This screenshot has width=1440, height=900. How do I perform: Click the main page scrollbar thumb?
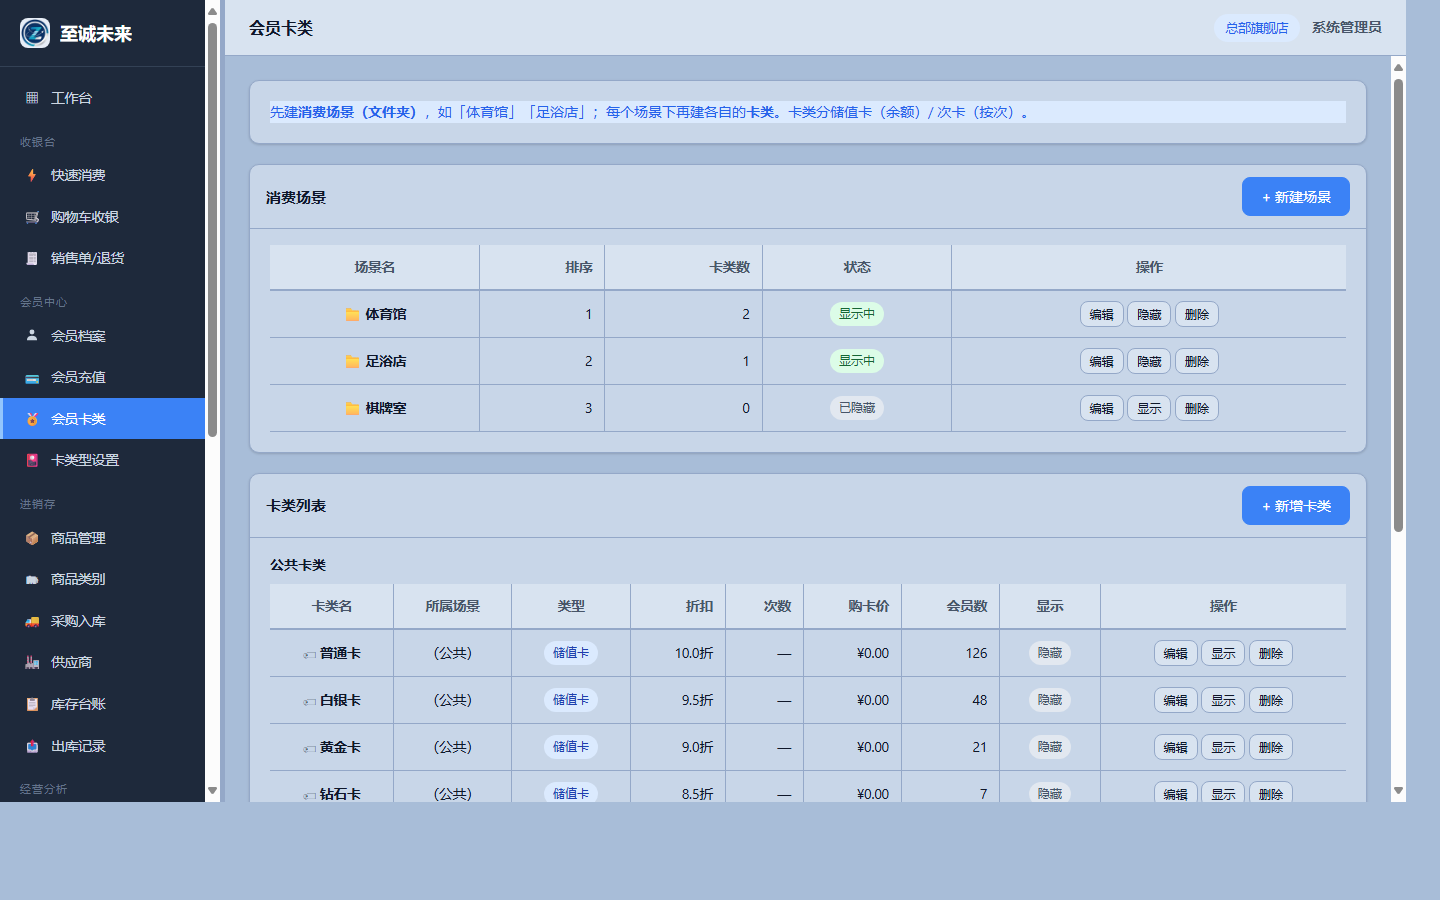tap(1398, 305)
